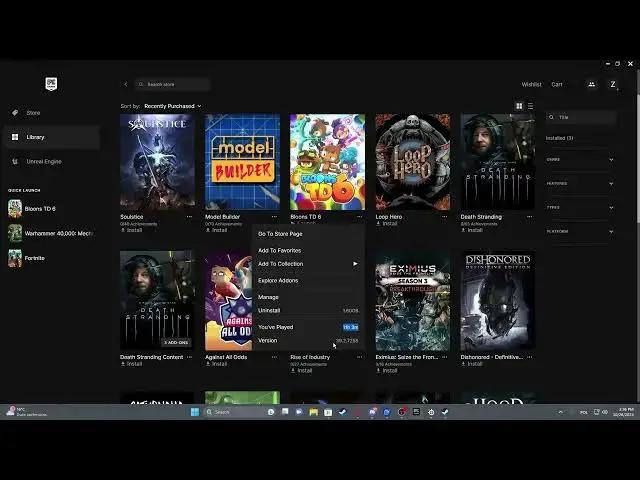Open three-dot menu for Death Stranding

tap(529, 217)
